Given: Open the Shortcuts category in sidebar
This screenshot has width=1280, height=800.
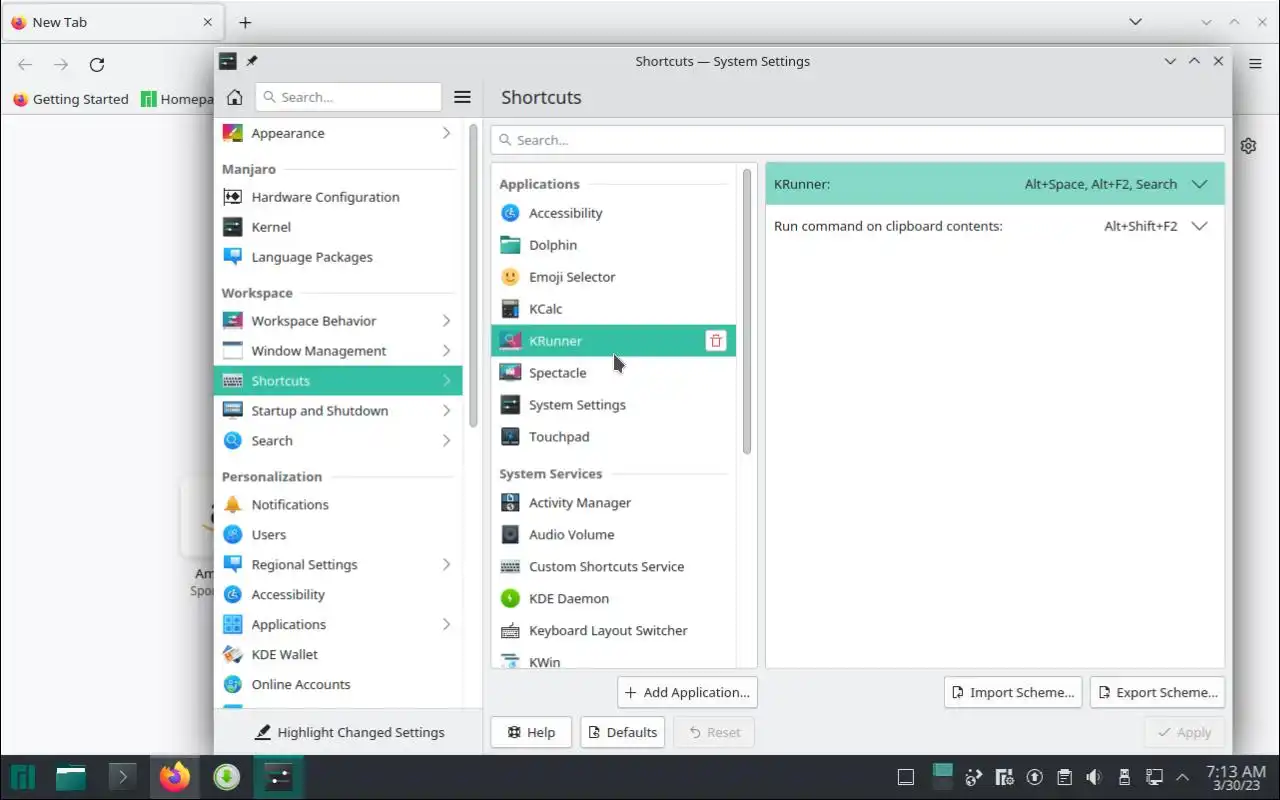Looking at the screenshot, I should [338, 381].
